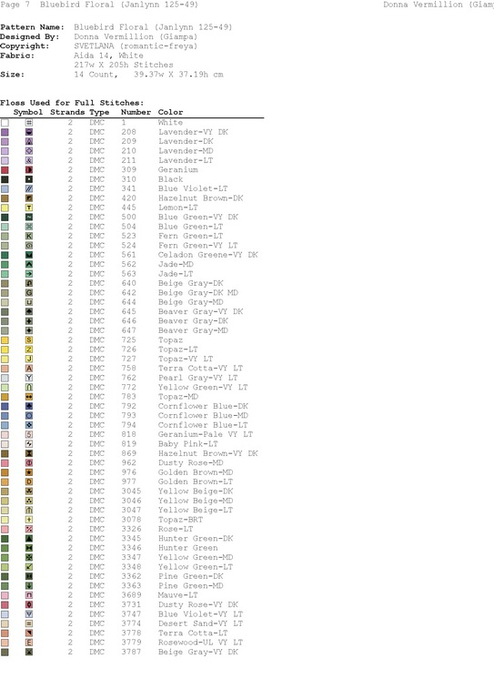The image size is (494, 699).
Task: Select the V symbol for DMC 3747
Action: click(x=29, y=614)
